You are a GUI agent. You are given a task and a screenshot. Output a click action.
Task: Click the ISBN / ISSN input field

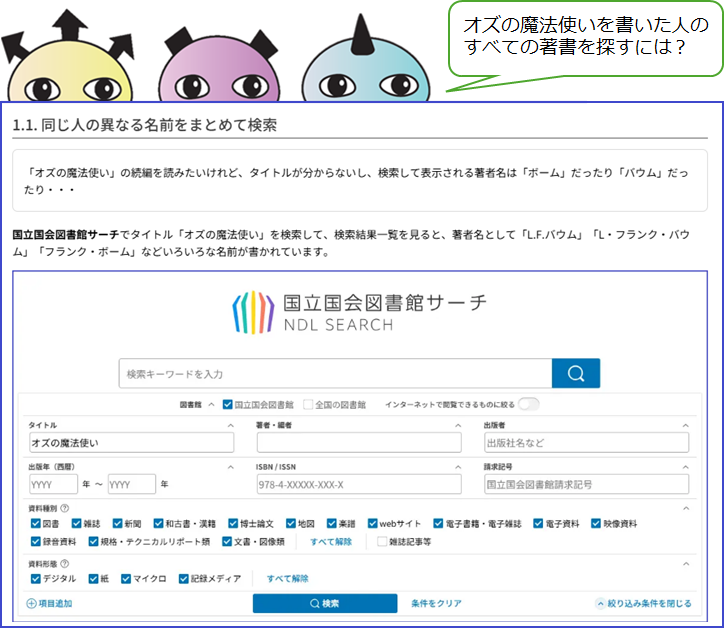pos(359,484)
